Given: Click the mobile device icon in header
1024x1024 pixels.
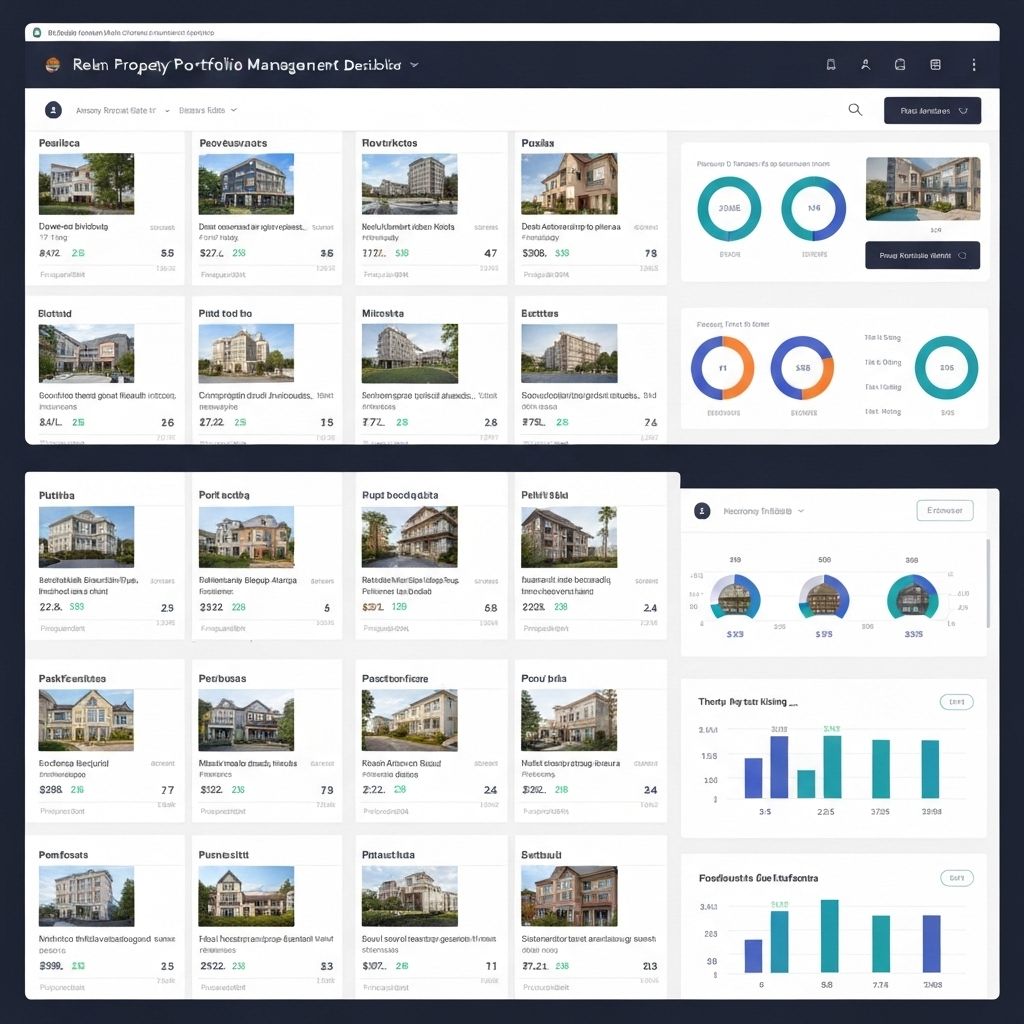Looking at the screenshot, I should click(831, 65).
